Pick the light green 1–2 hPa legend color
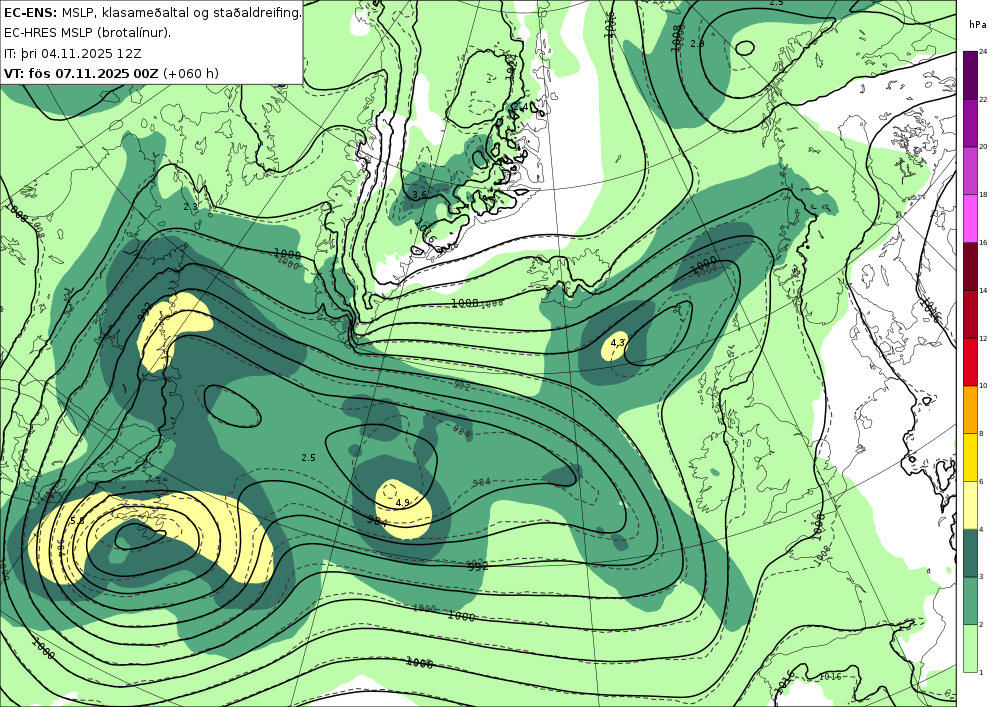The height and width of the screenshot is (707, 1000). 971,648
